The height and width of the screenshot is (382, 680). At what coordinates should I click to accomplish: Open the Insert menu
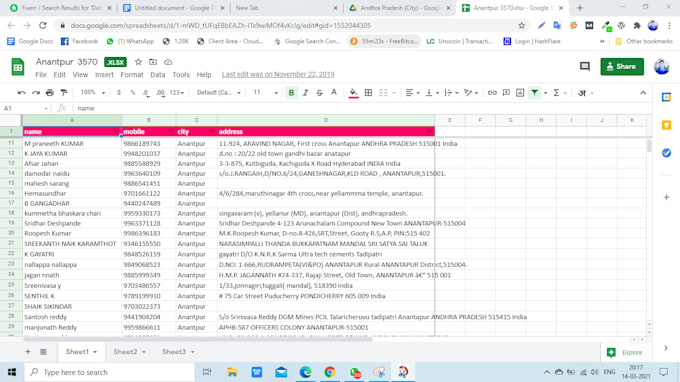click(104, 75)
